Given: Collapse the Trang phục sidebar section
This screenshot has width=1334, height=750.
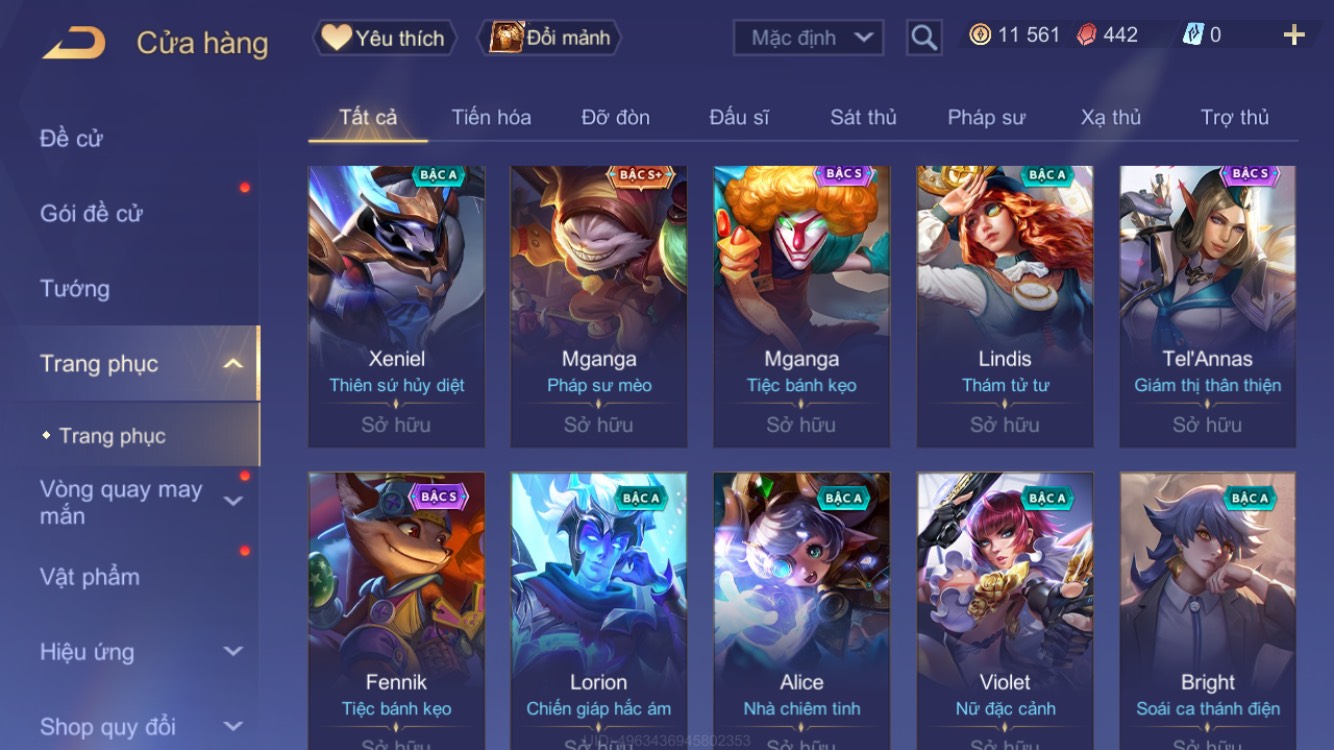Looking at the screenshot, I should (232, 364).
